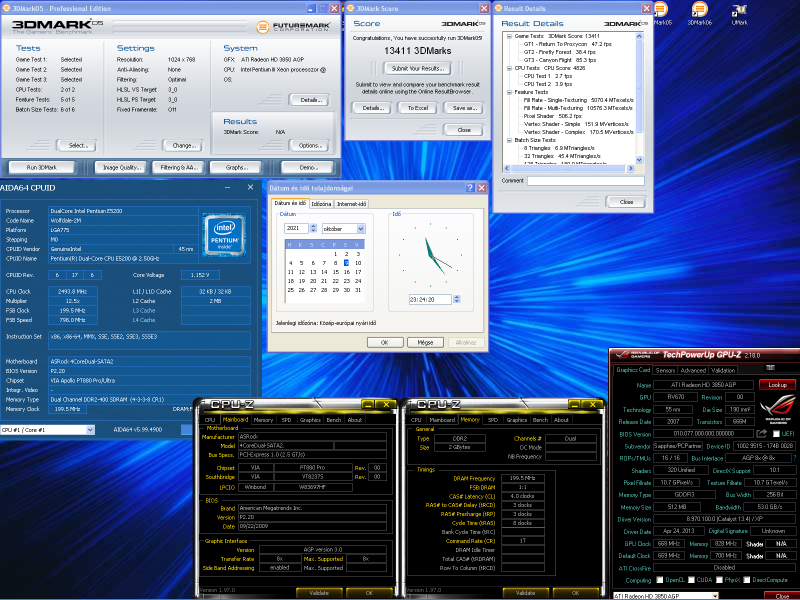Screen dimensions: 800x600
Task: Click the GPU-Z screenshot camera icon
Action: [x=770, y=367]
